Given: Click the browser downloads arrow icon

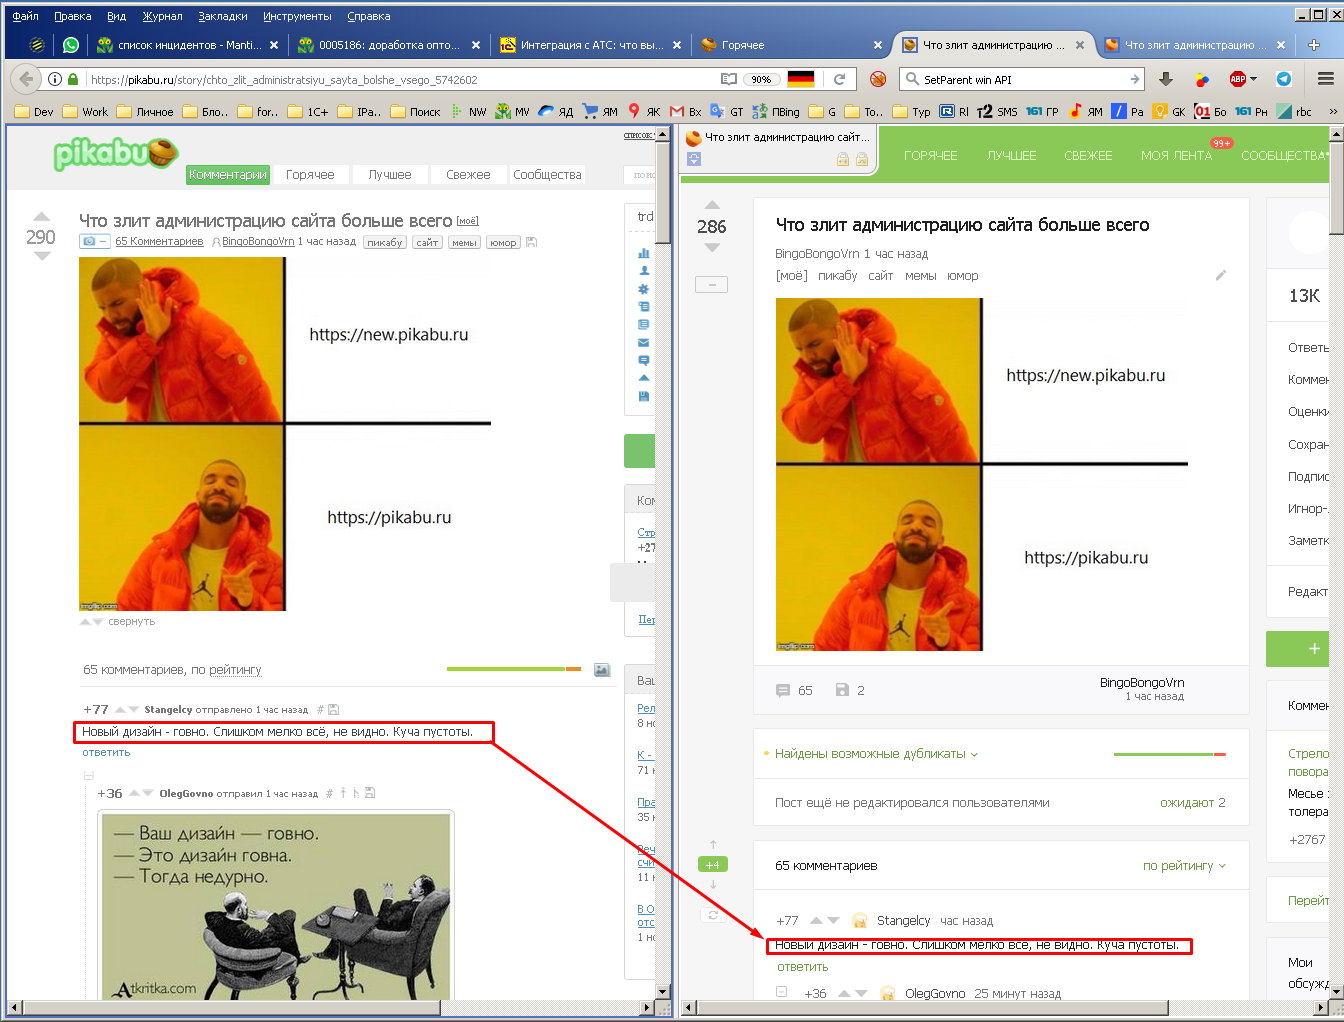Looking at the screenshot, I should point(1165,79).
